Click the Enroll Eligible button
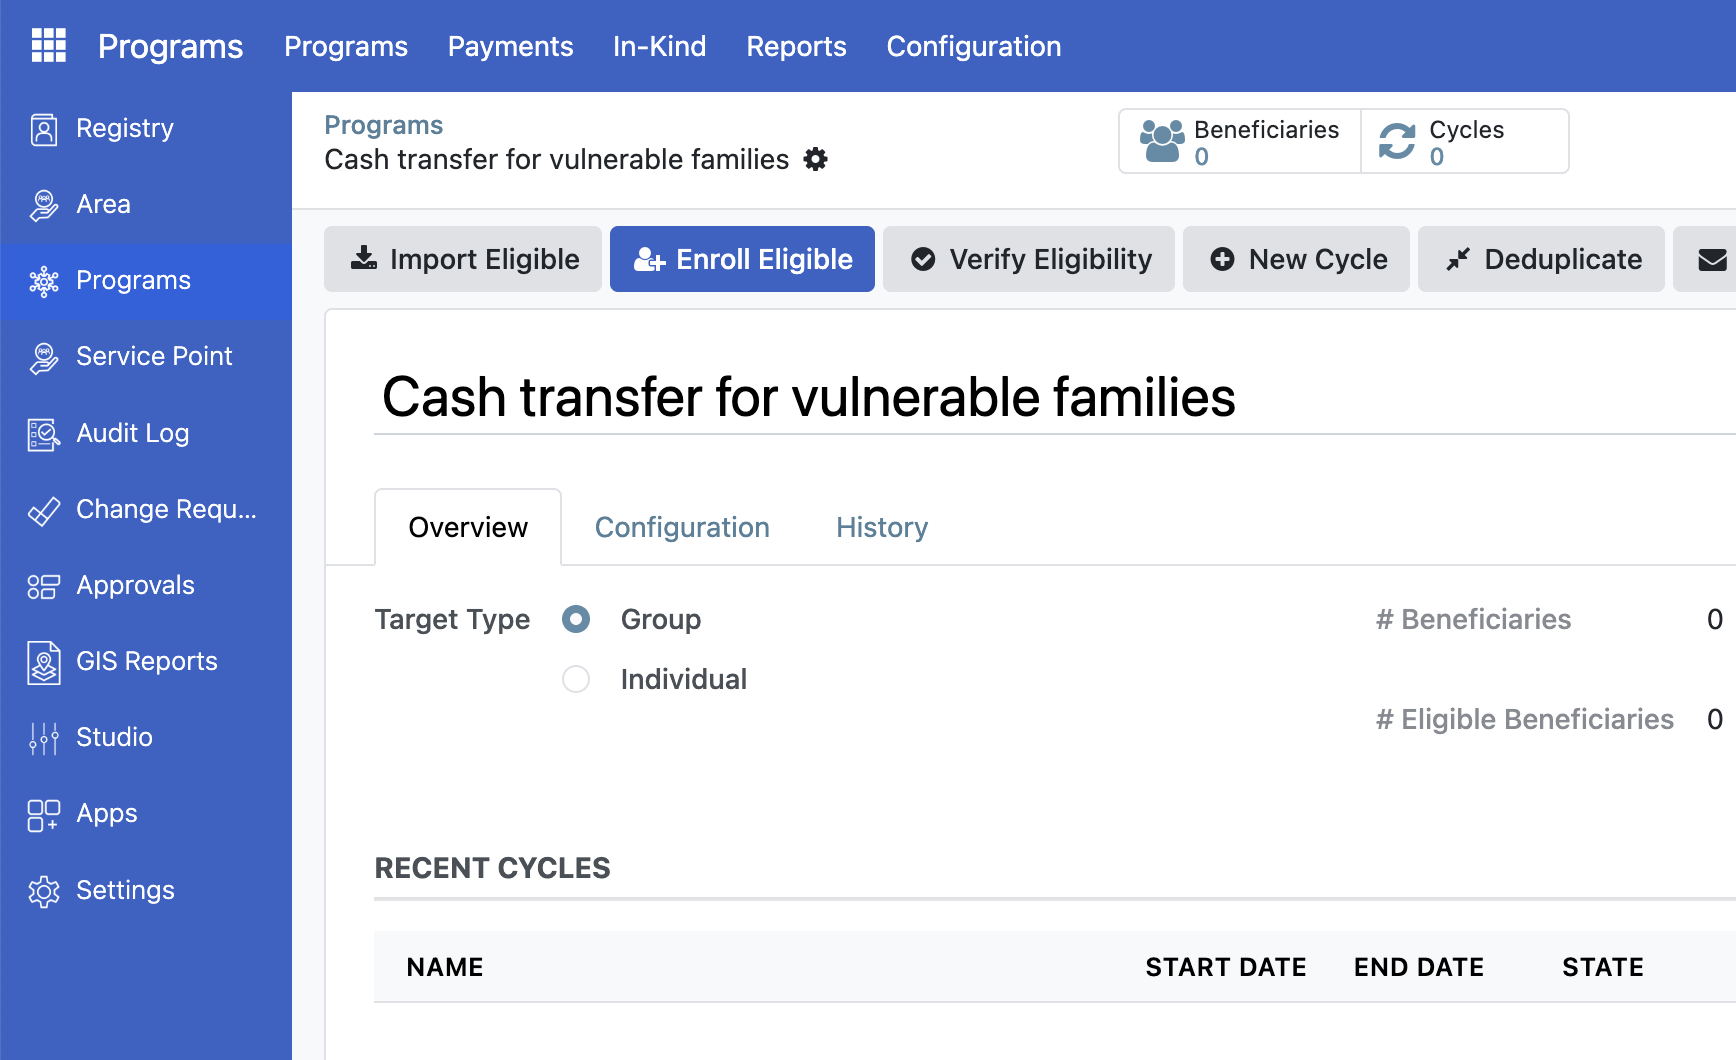Image resolution: width=1736 pixels, height=1060 pixels. click(742, 260)
